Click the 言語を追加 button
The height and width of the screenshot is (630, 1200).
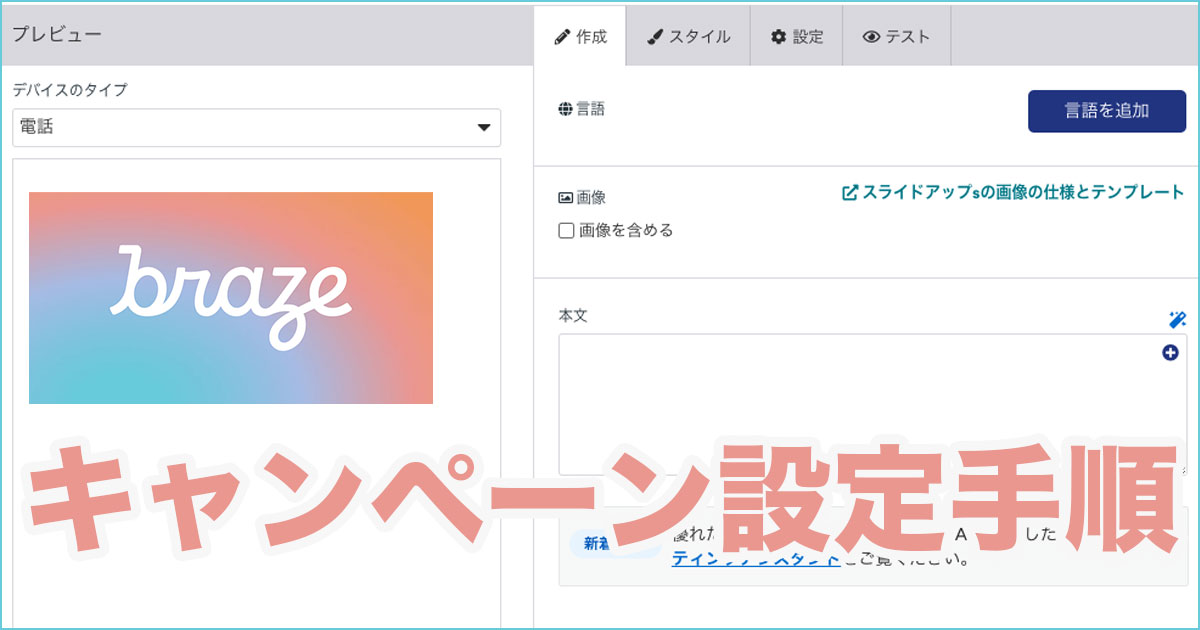point(1107,111)
